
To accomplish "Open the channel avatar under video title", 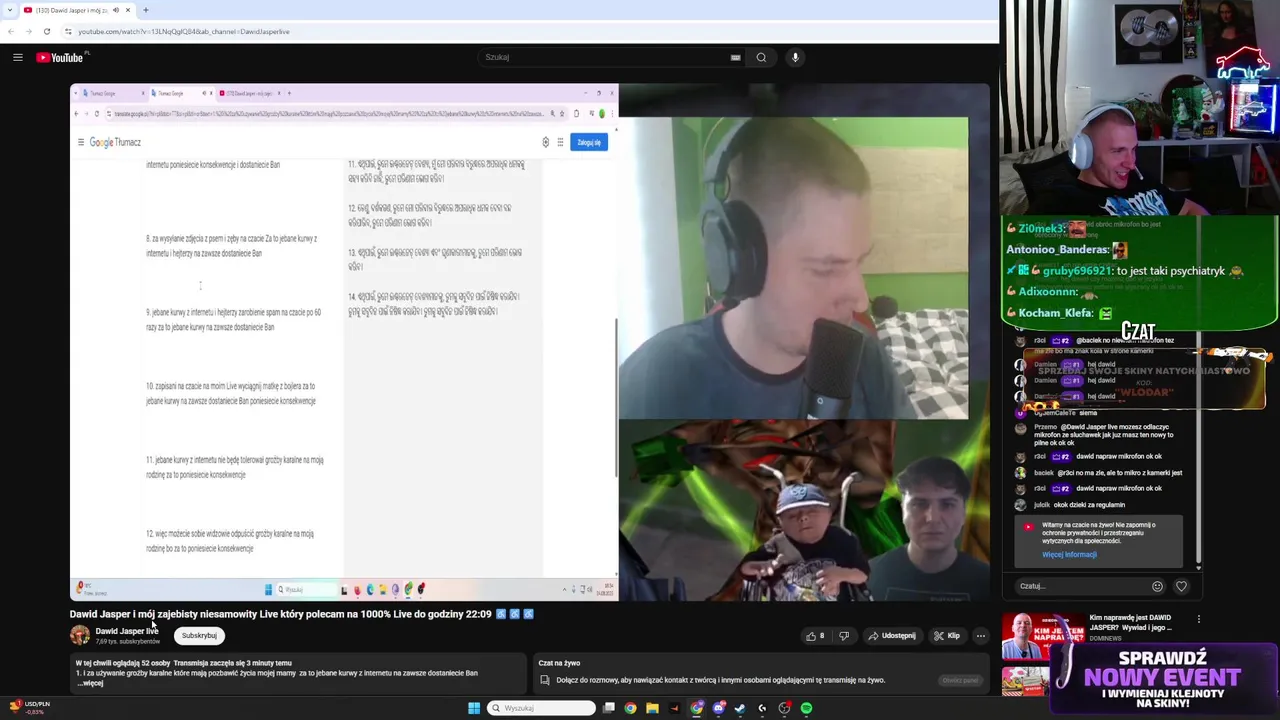I will 79,635.
